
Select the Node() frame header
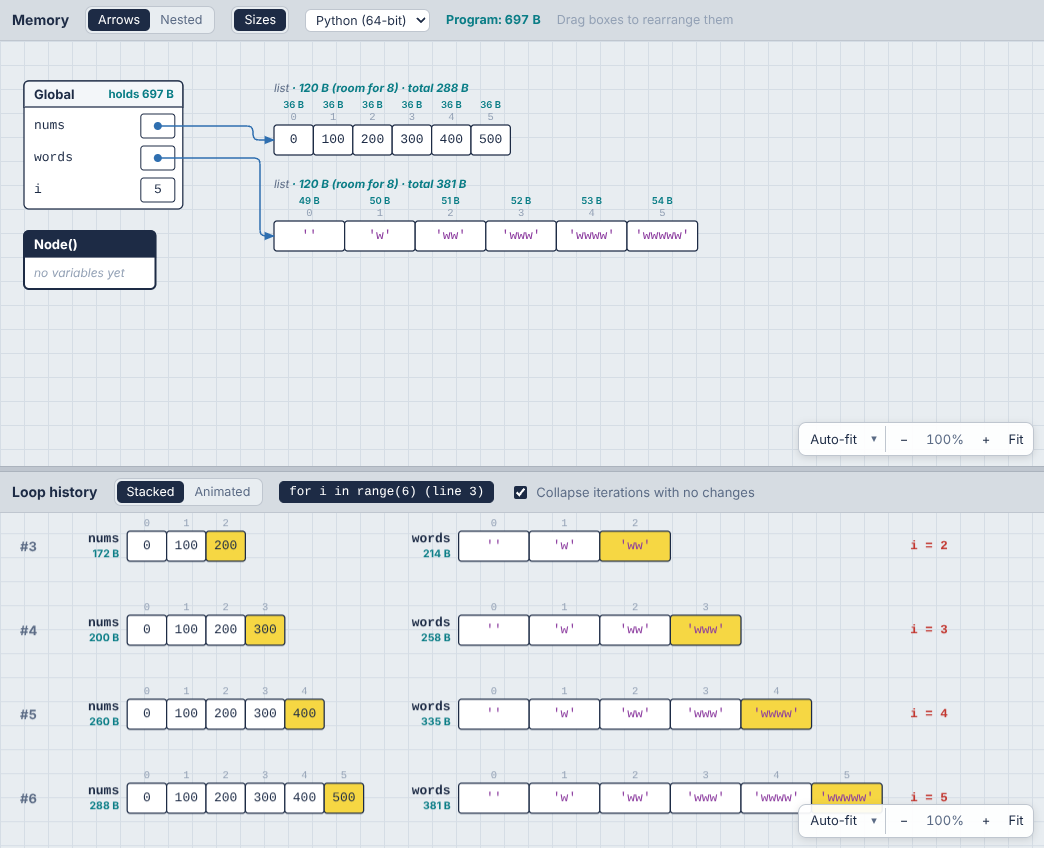click(90, 244)
